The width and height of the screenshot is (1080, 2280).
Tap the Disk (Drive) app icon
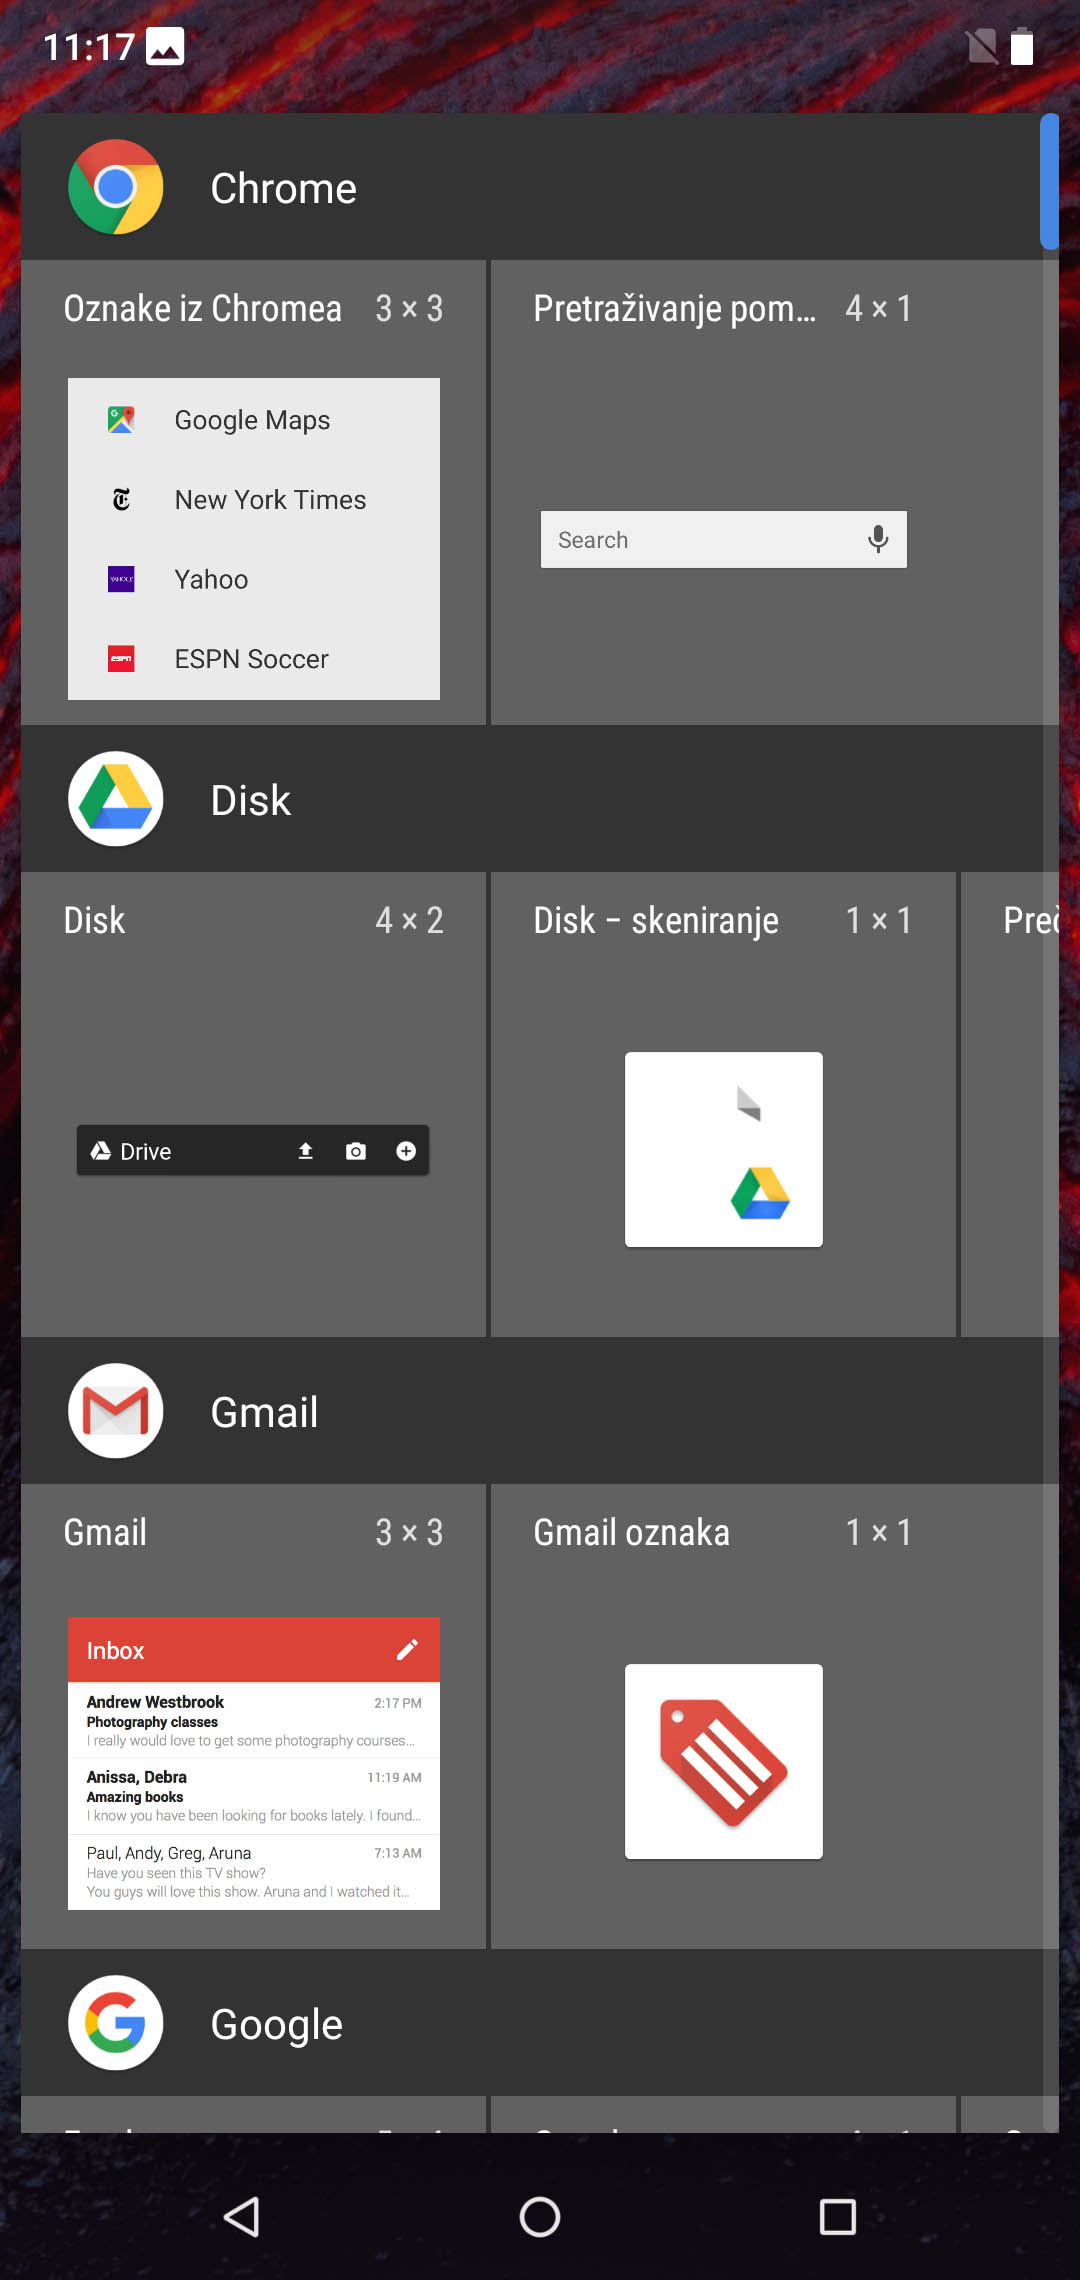(116, 799)
